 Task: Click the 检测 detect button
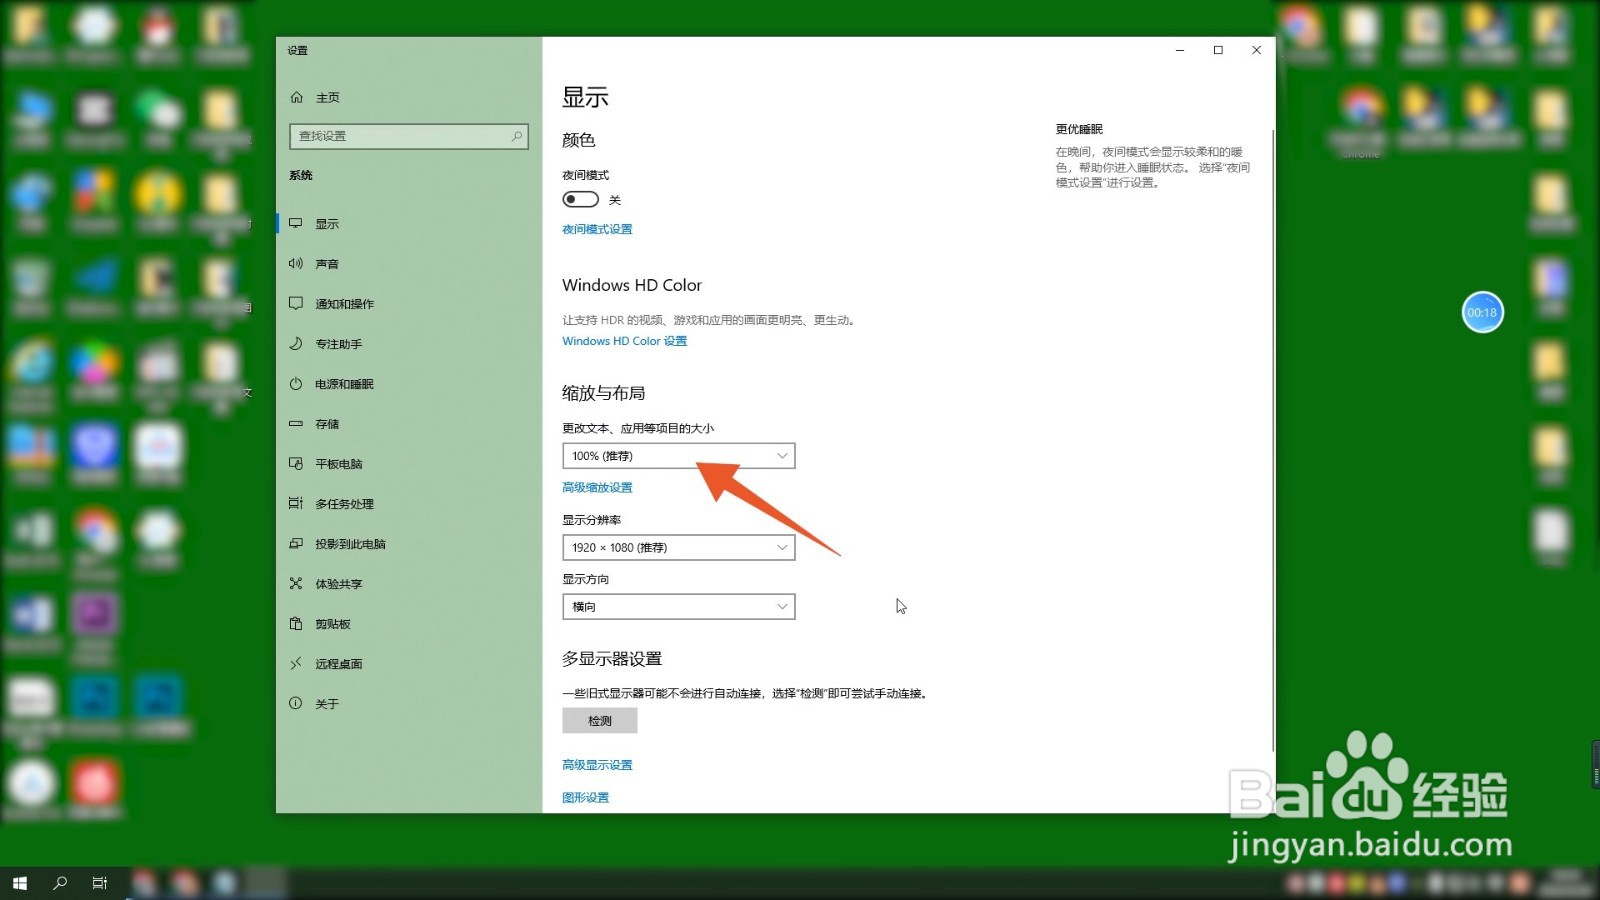[600, 721]
